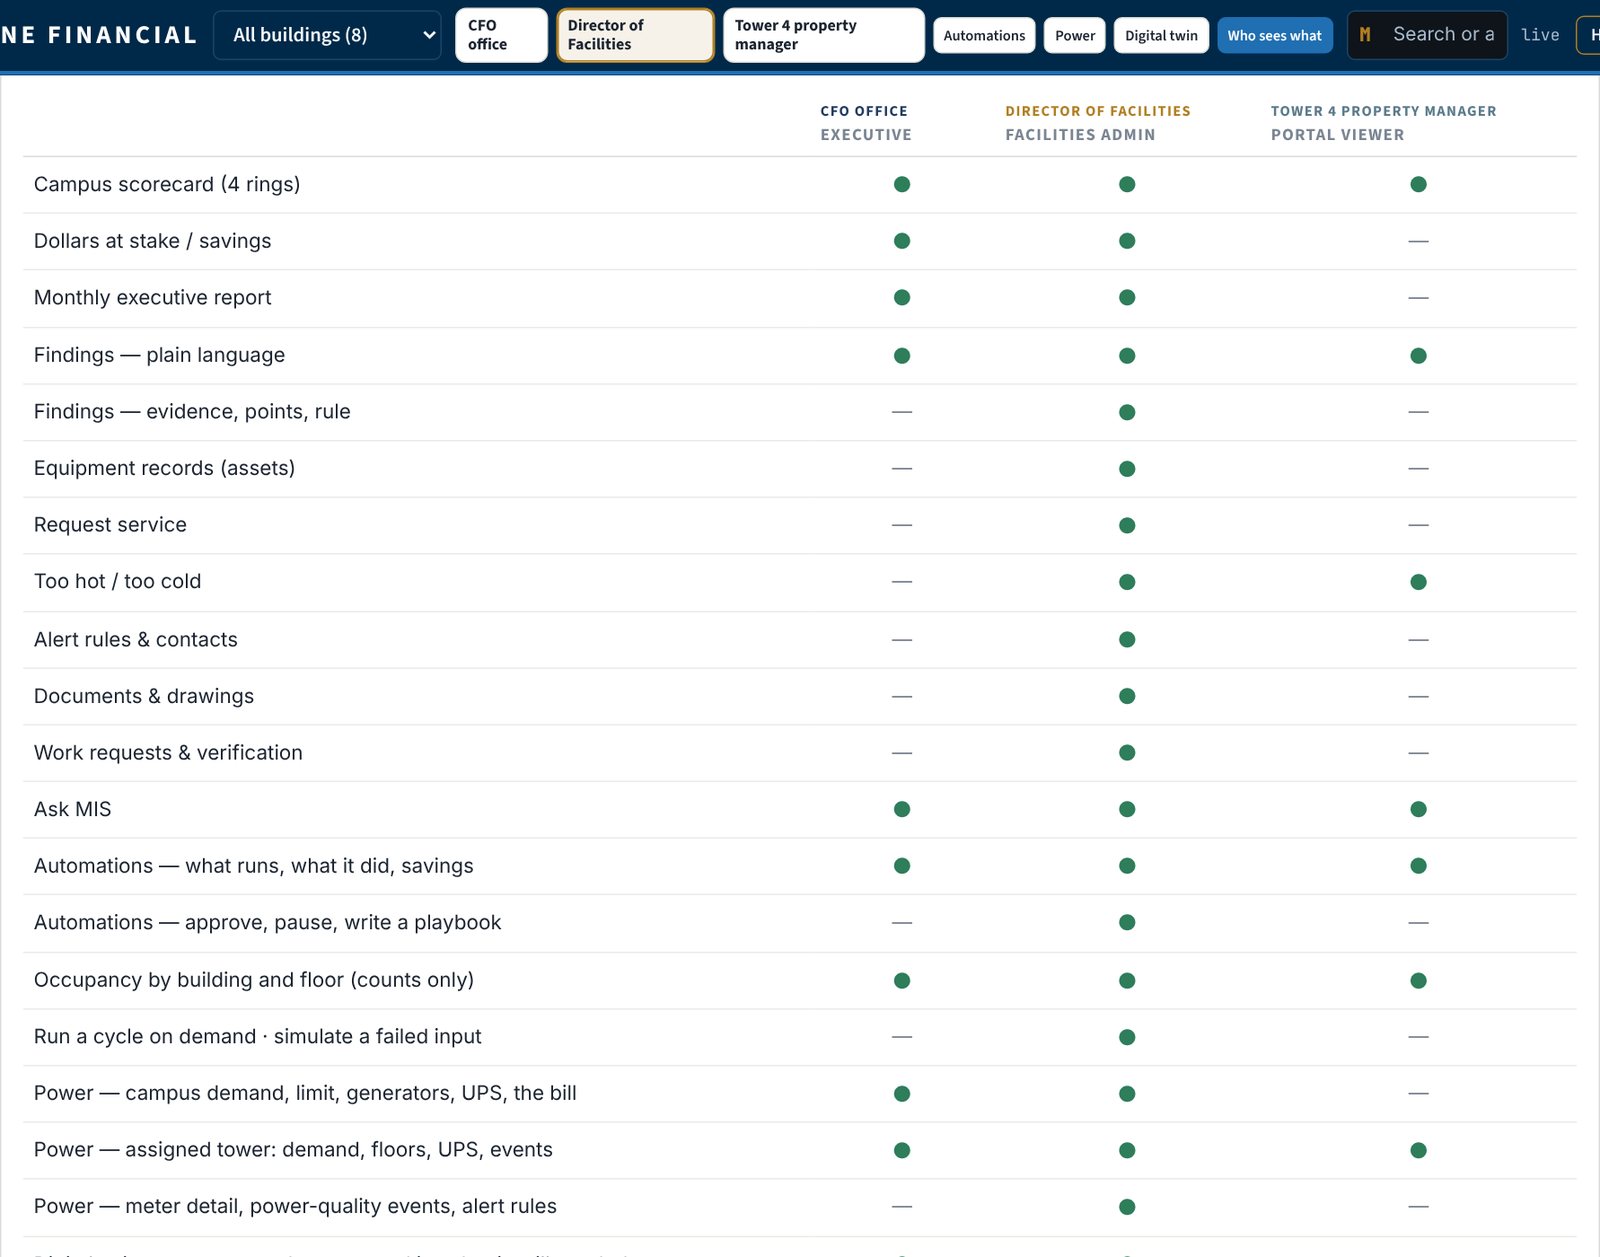Click the Who sees what button
This screenshot has width=1600, height=1257.
coord(1275,35)
